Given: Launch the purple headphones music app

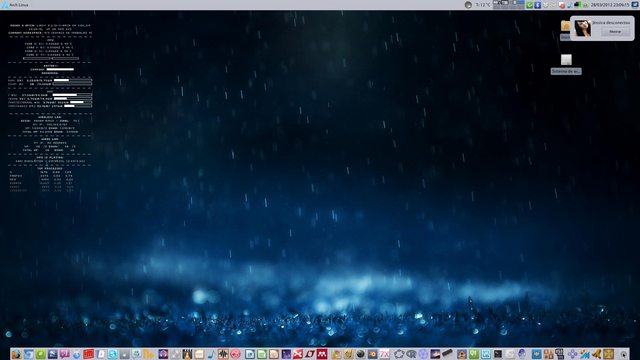Looking at the screenshot, I should pyautogui.click(x=163, y=354).
